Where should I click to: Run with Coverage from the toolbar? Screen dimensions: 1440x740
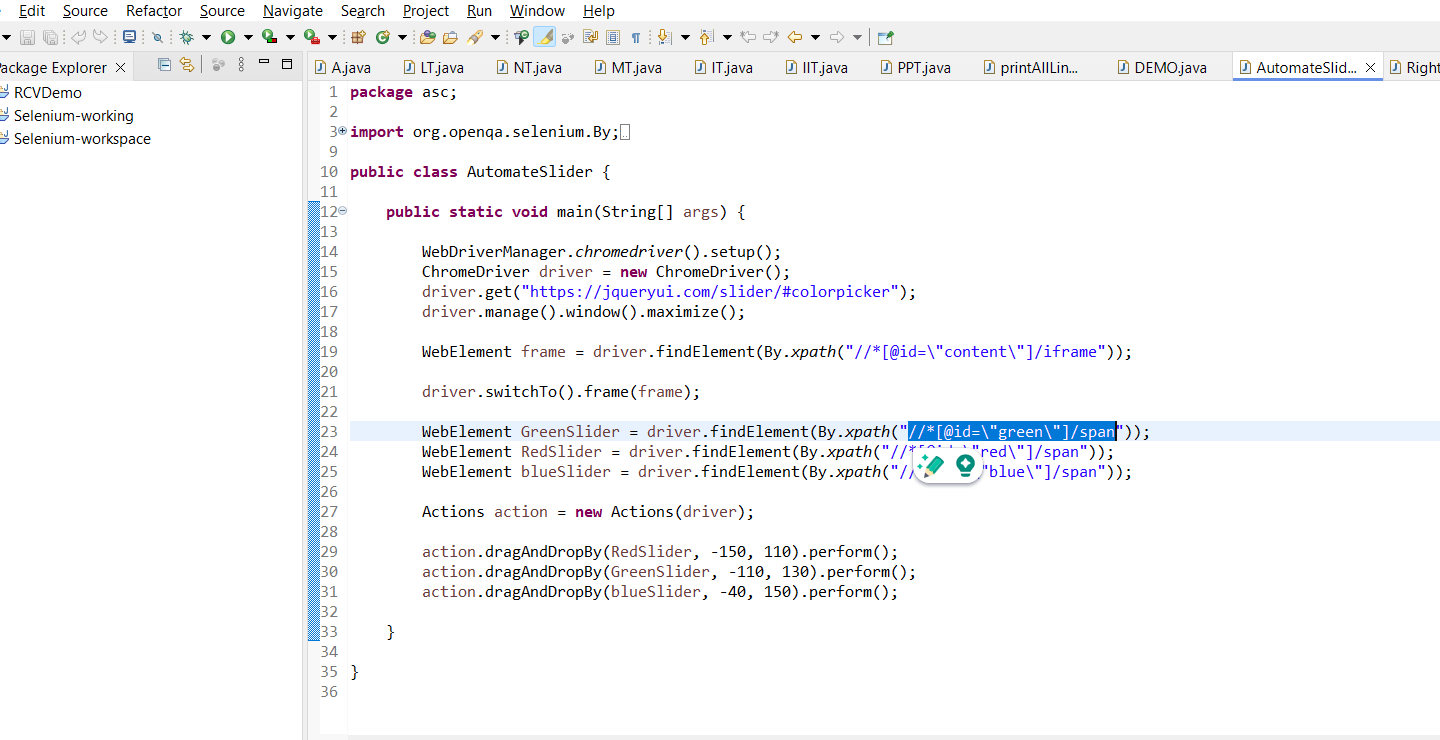(267, 37)
